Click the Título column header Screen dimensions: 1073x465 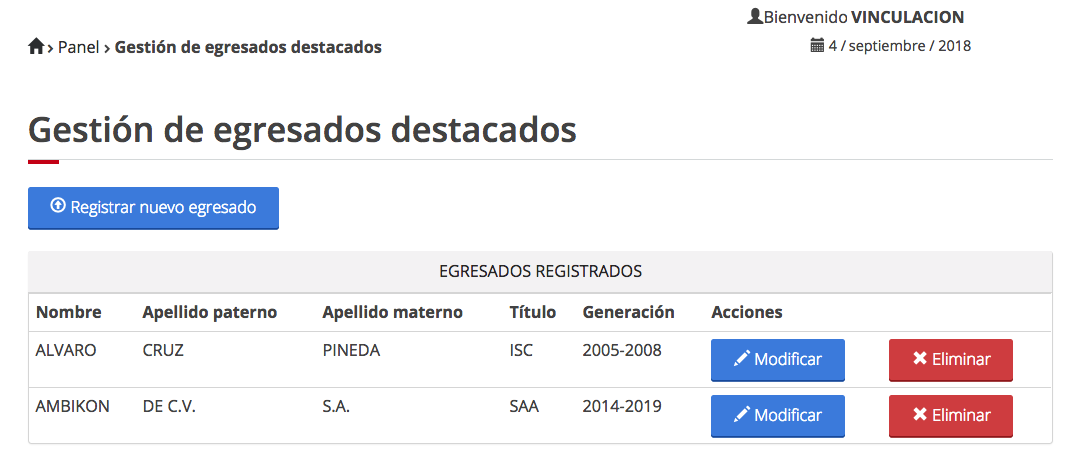pos(532,312)
